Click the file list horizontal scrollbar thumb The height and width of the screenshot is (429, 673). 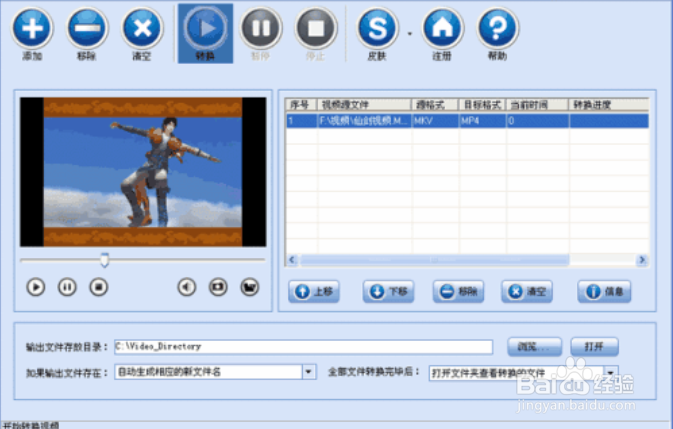(434, 260)
